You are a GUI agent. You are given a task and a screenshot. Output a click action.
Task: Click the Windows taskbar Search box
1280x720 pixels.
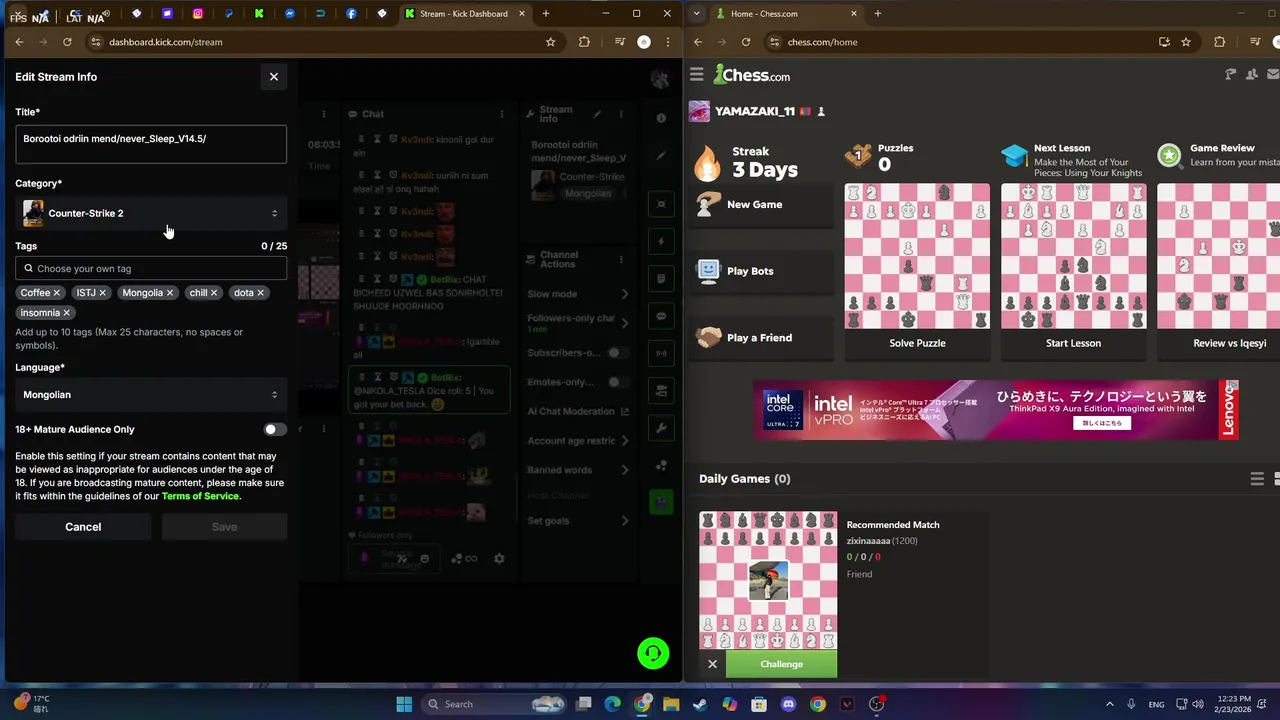(x=495, y=704)
